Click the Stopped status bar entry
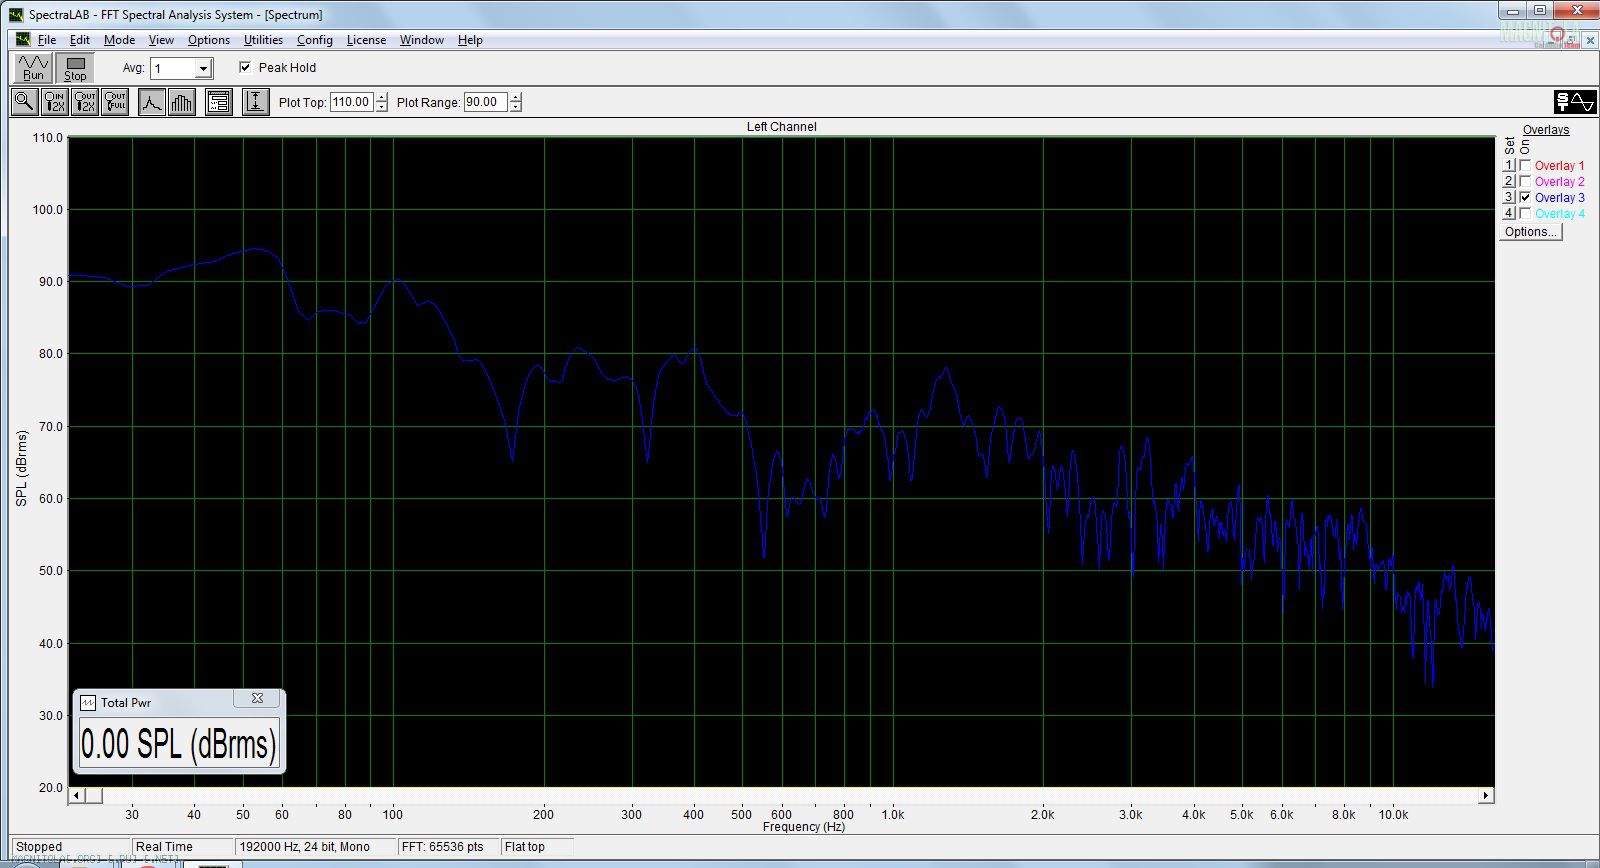 pos(70,847)
